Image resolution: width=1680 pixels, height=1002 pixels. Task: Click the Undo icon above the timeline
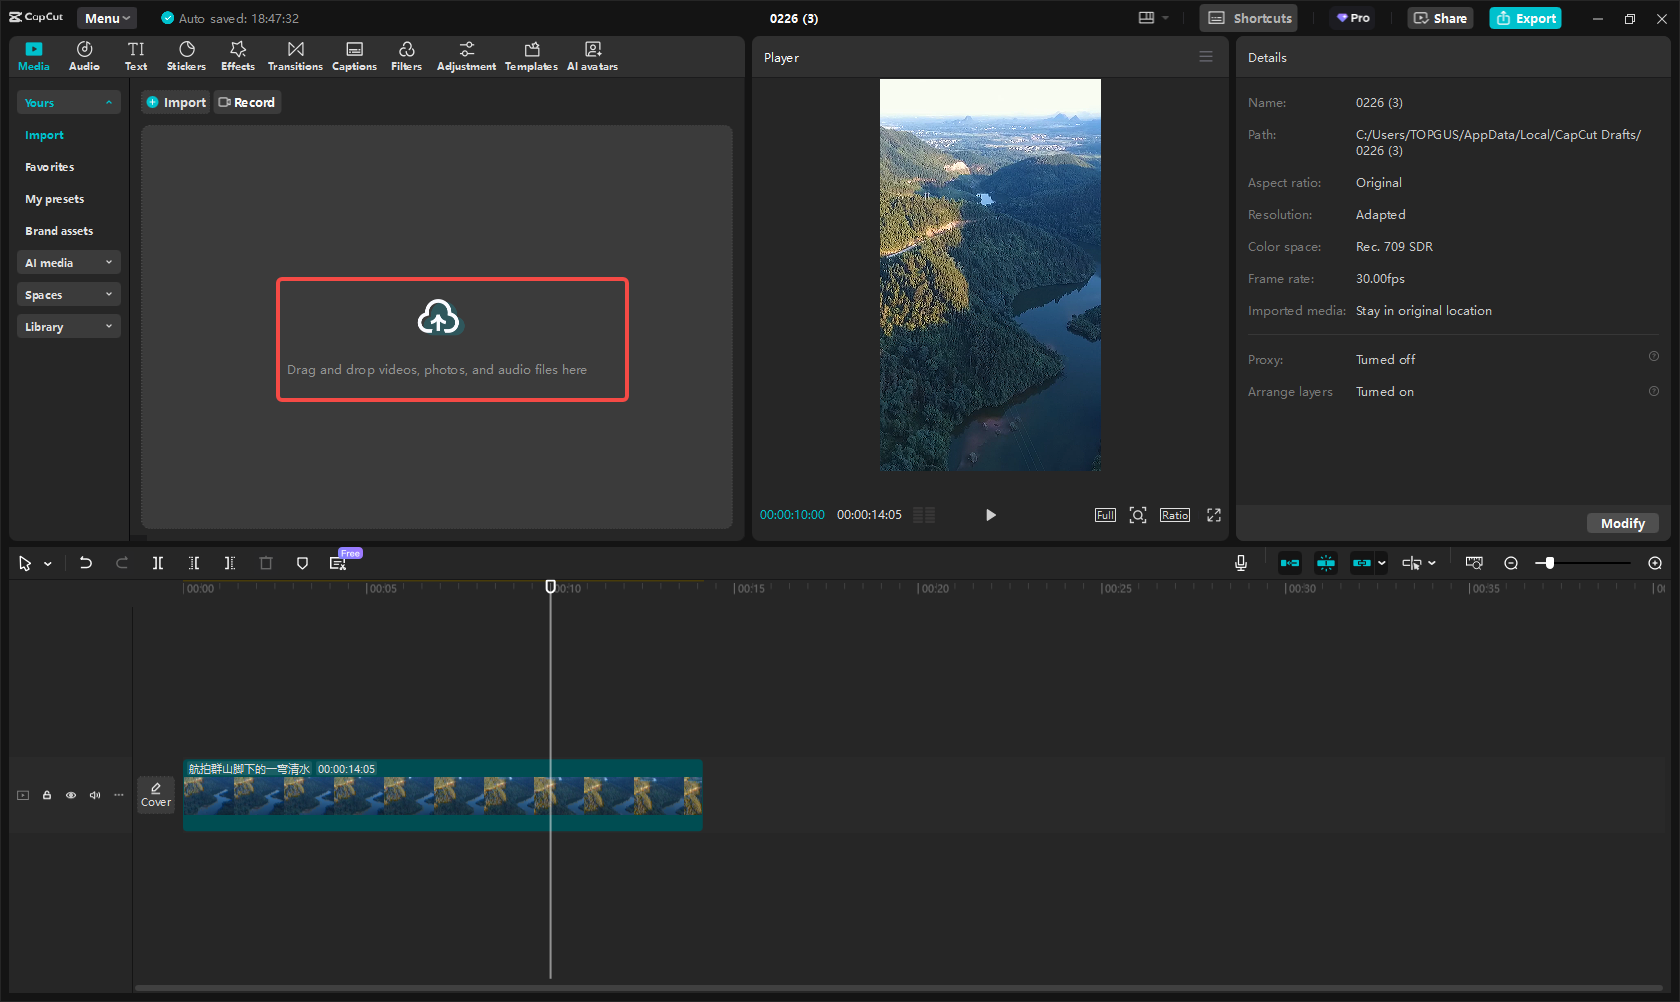click(86, 563)
